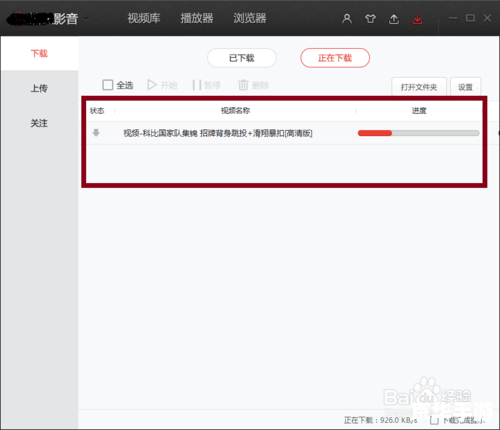Show the 已下载 list
Image resolution: width=500 pixels, height=430 pixels.
click(x=242, y=58)
